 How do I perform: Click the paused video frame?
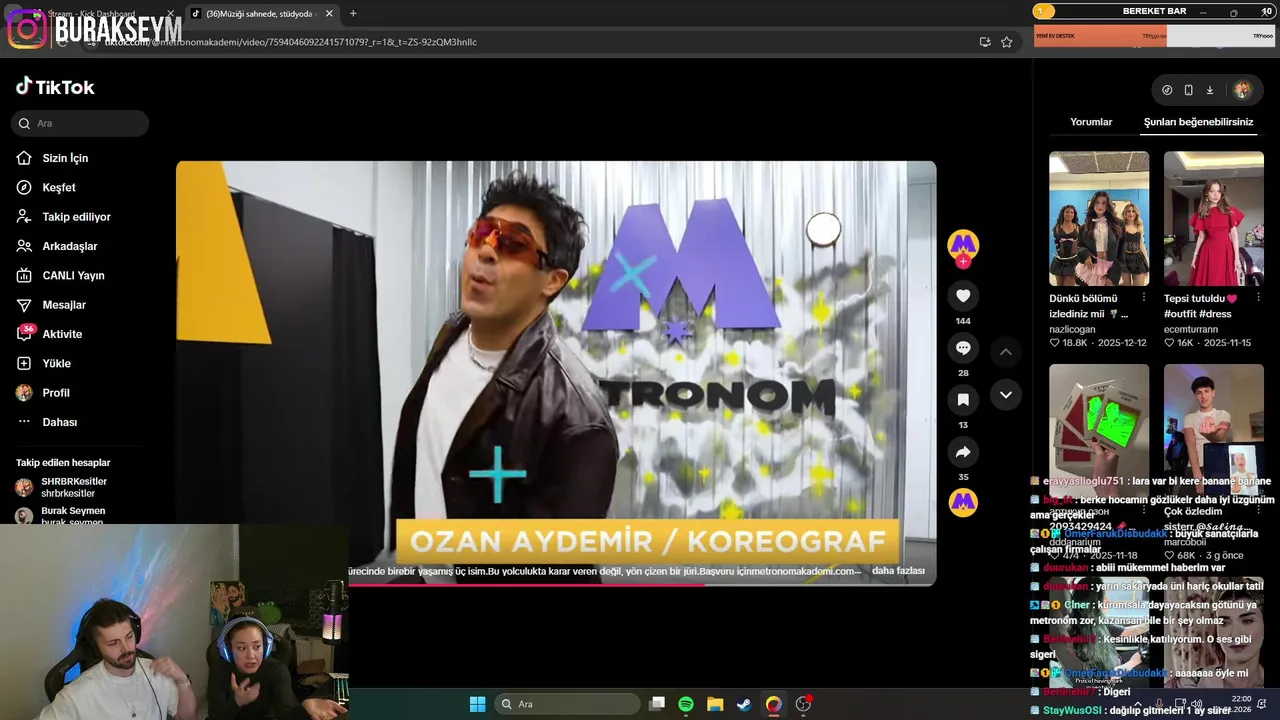tap(556, 372)
